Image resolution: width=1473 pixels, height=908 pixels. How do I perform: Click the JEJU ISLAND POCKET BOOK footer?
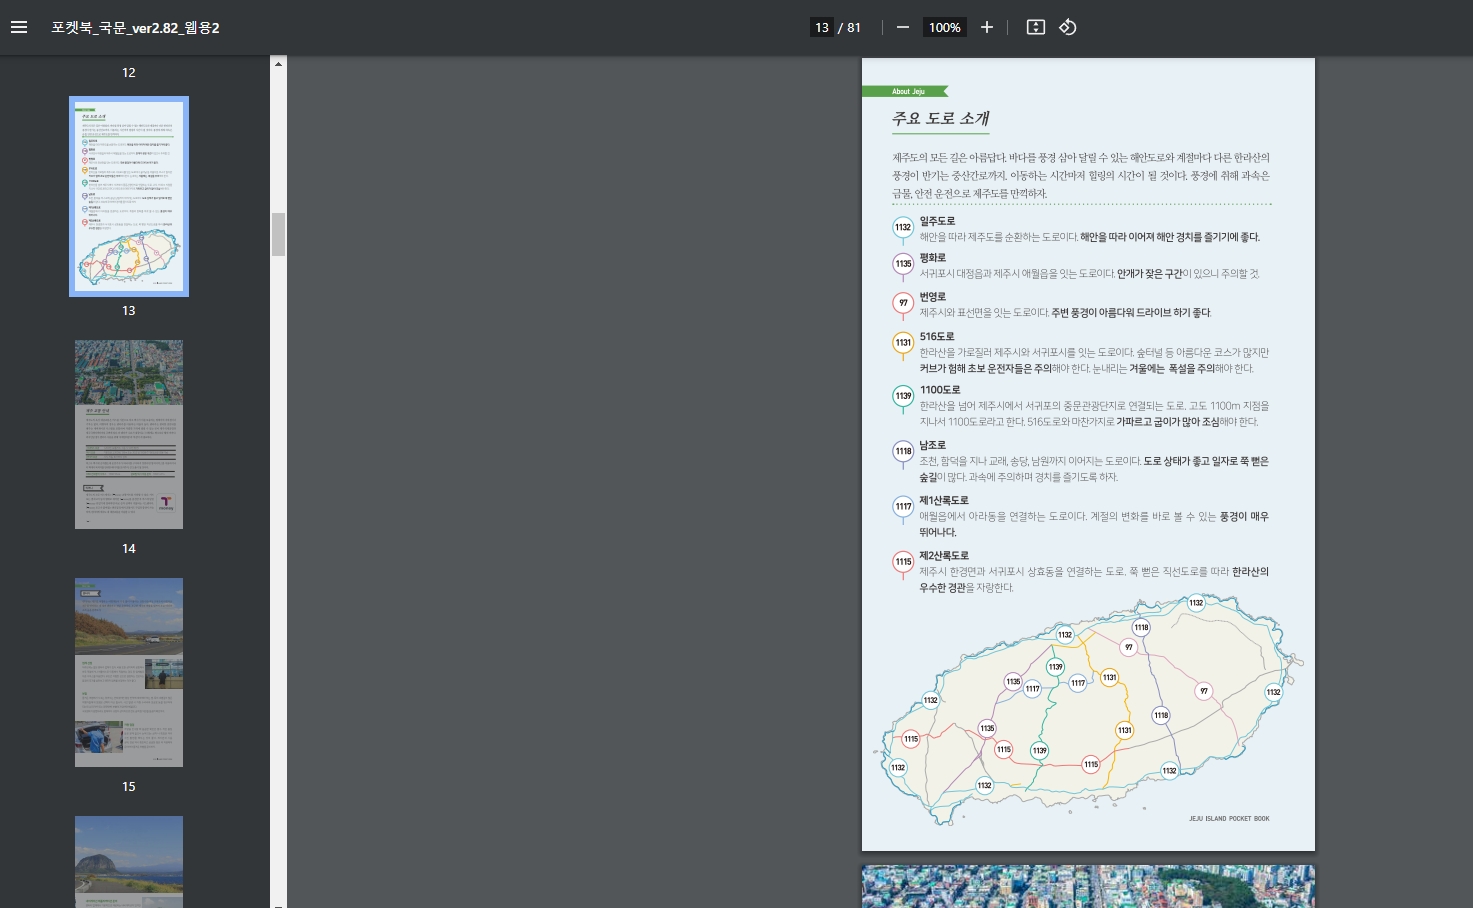click(1229, 818)
